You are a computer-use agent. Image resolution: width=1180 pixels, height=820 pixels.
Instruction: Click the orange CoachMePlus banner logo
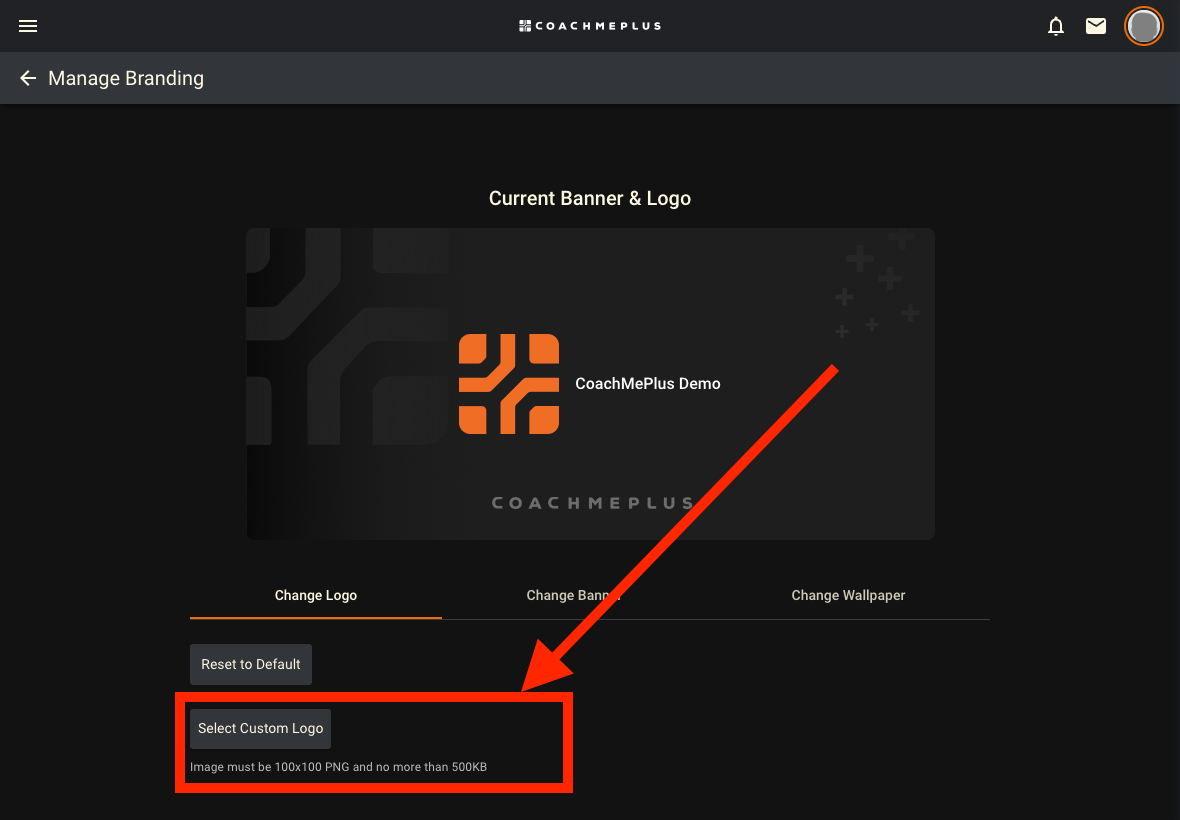pyautogui.click(x=509, y=384)
